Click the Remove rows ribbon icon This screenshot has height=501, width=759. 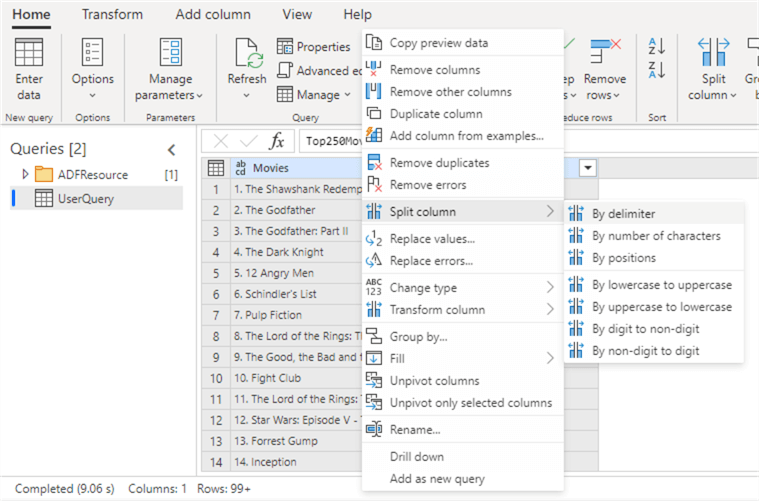click(605, 52)
